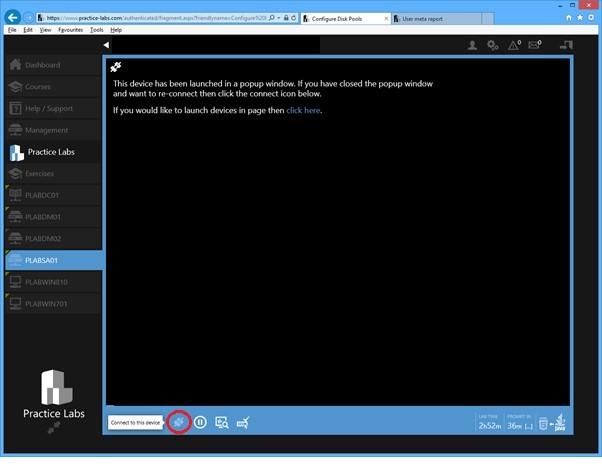Click the user profile icon in header

[x=472, y=45]
